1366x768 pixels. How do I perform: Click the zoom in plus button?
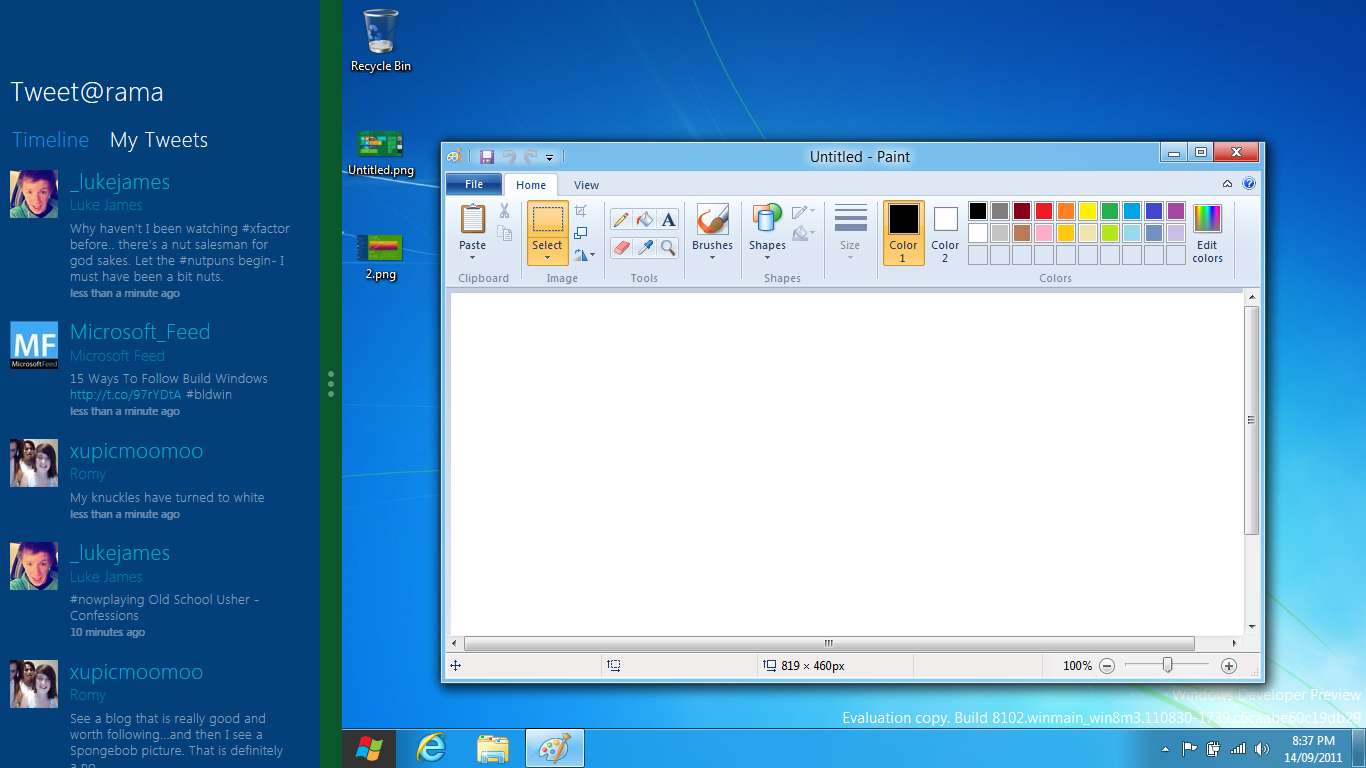pyautogui.click(x=1229, y=666)
